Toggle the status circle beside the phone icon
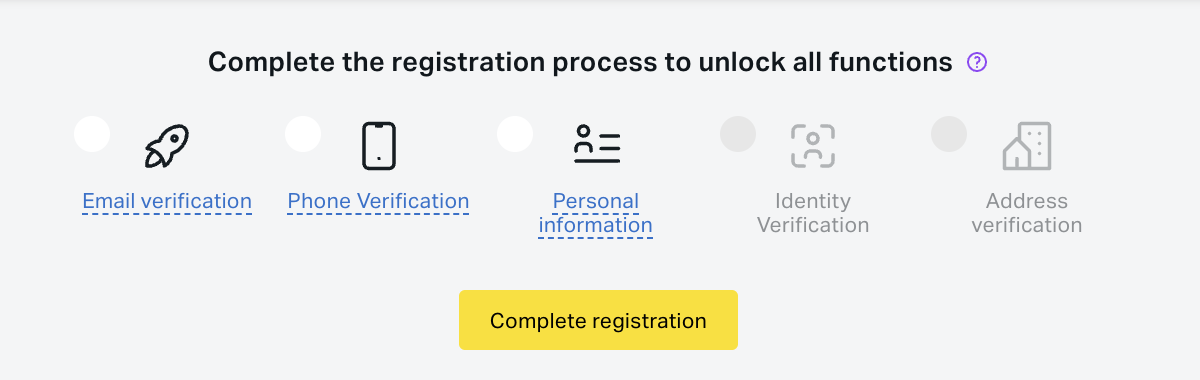The width and height of the screenshot is (1200, 380). [x=303, y=134]
